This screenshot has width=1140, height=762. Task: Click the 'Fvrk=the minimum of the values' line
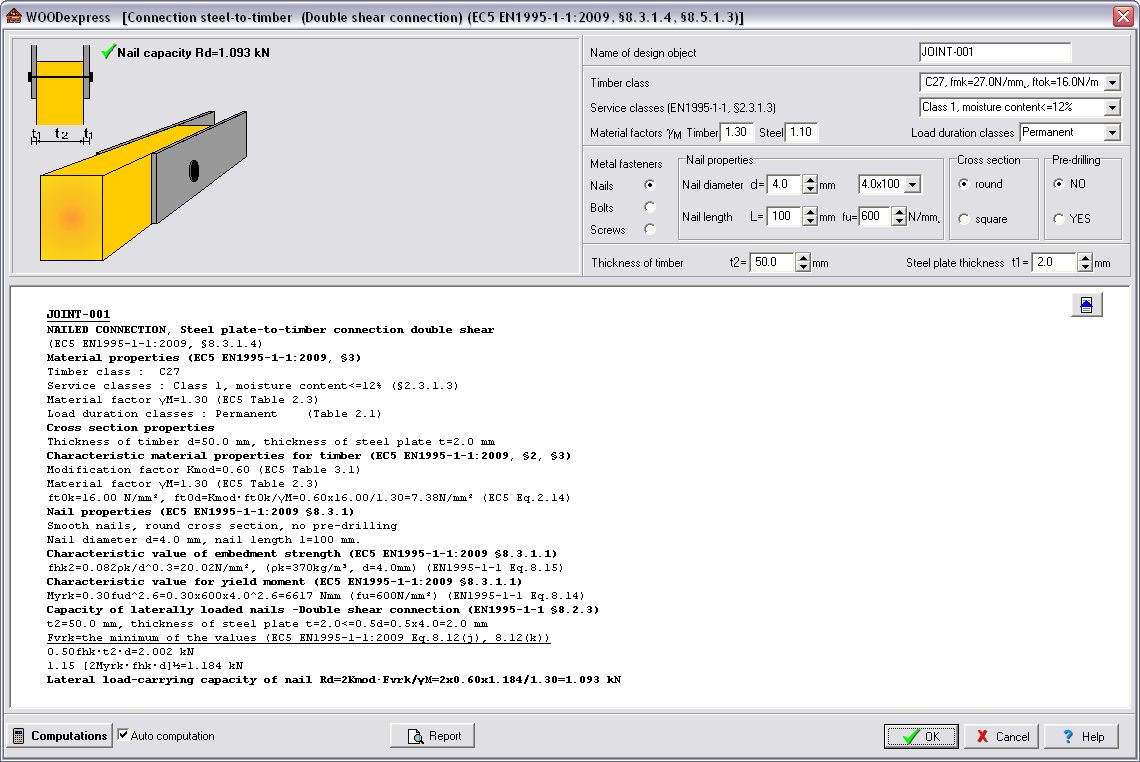pyautogui.click(x=298, y=638)
